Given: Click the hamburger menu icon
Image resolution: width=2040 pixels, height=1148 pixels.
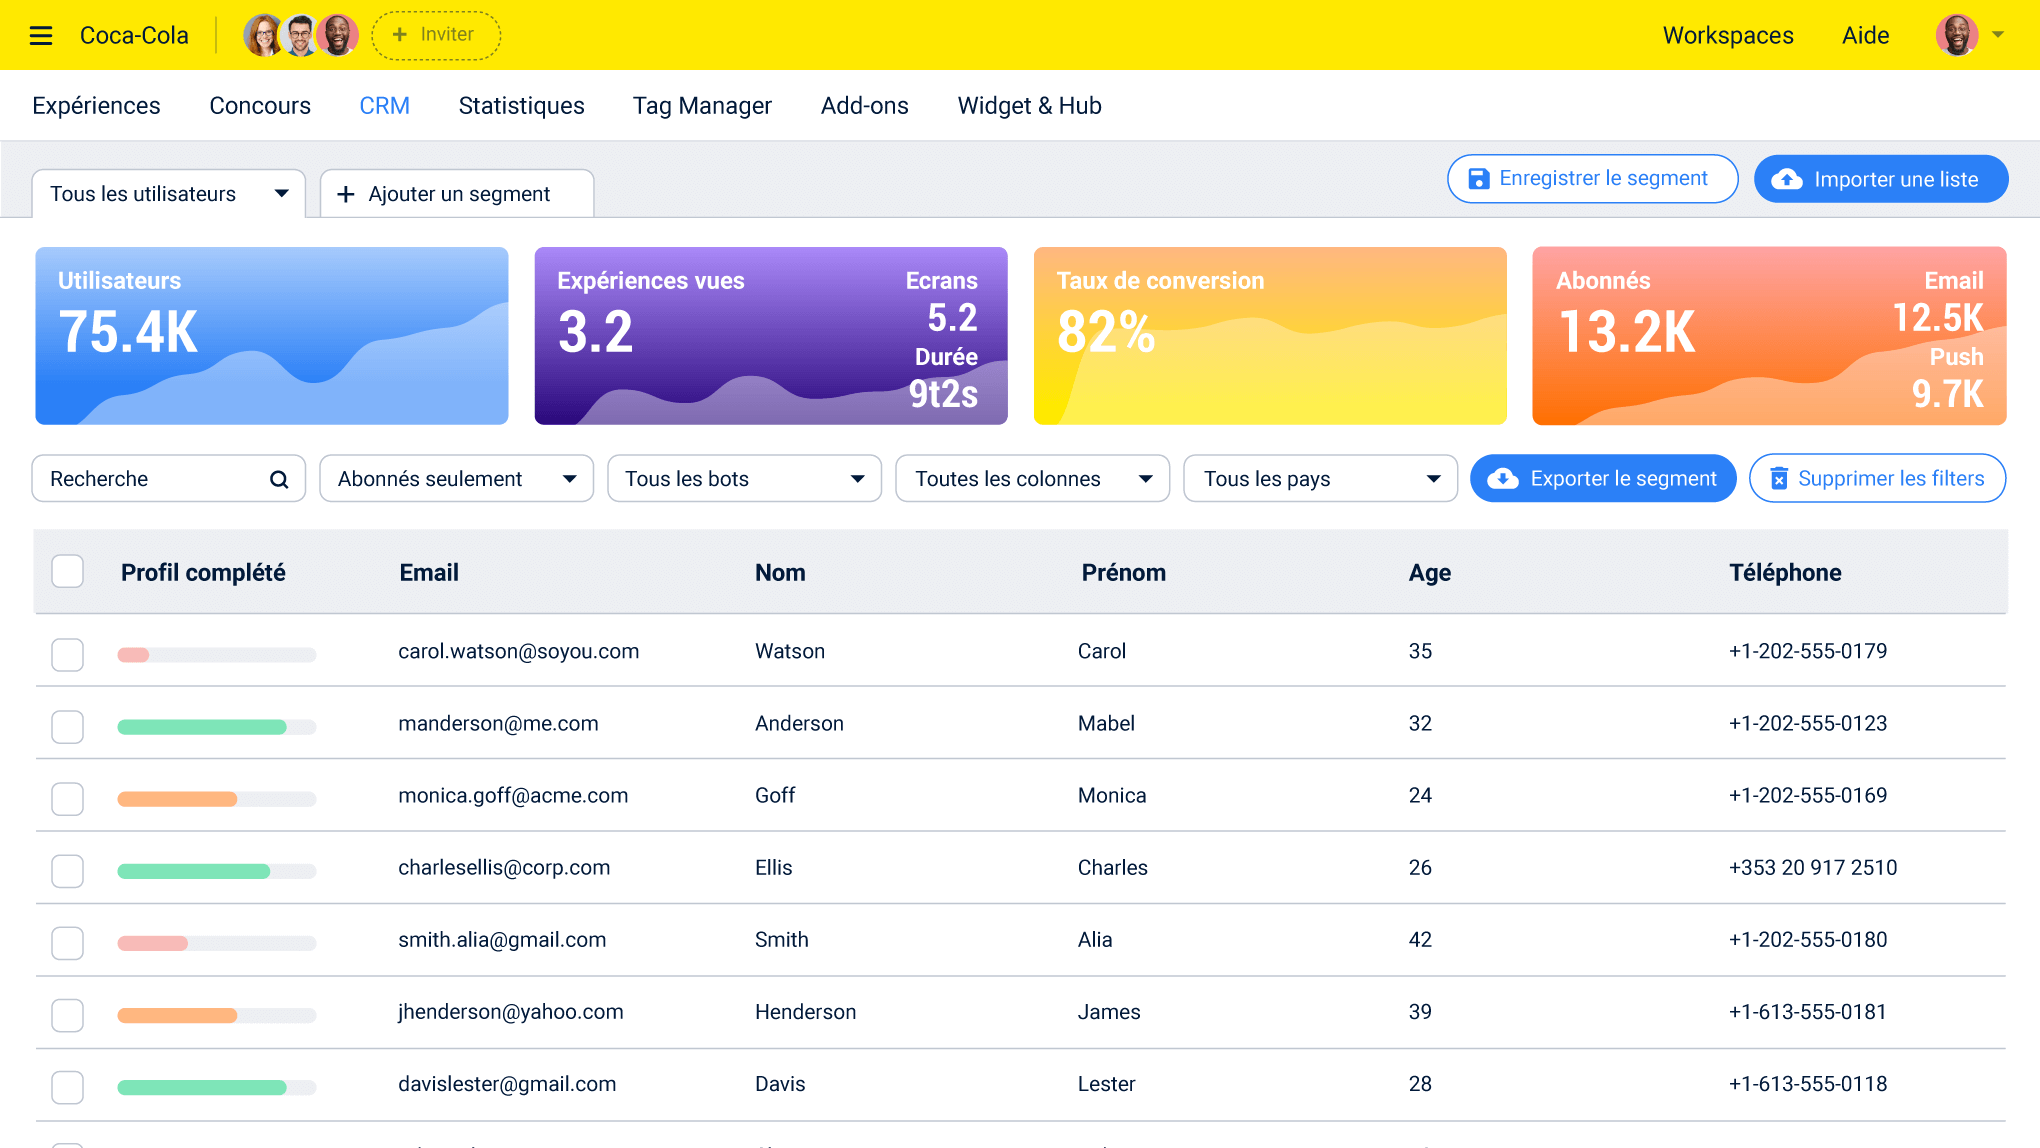Looking at the screenshot, I should pyautogui.click(x=42, y=34).
